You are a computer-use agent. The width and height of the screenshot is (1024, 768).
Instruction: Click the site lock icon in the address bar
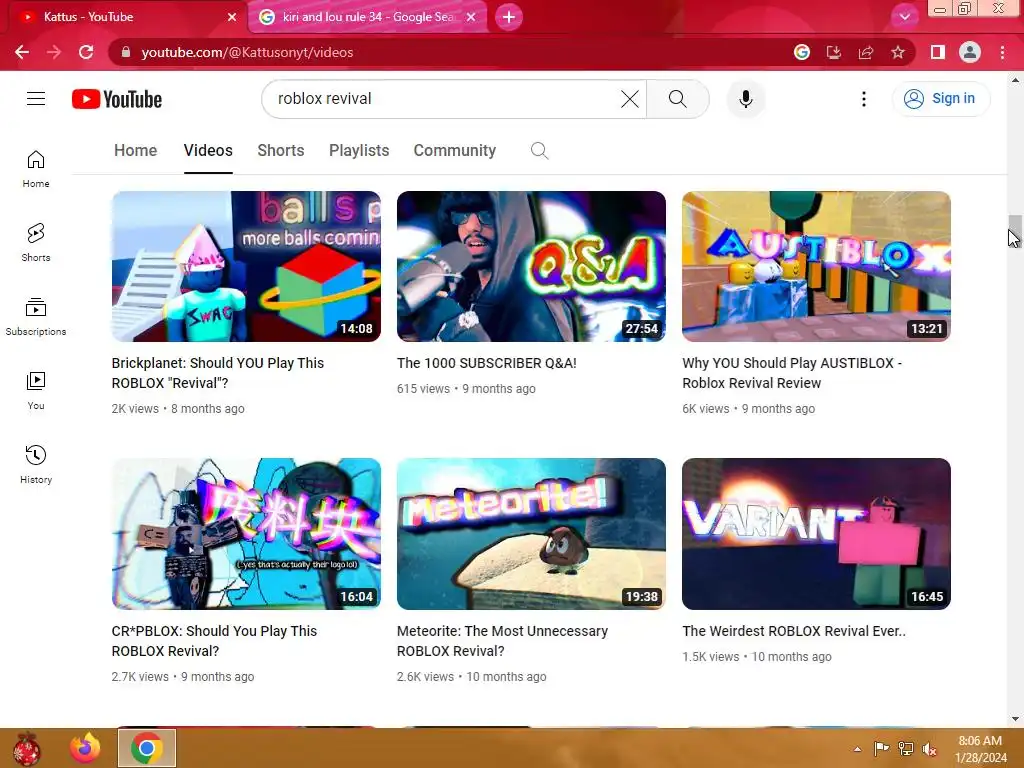126,52
